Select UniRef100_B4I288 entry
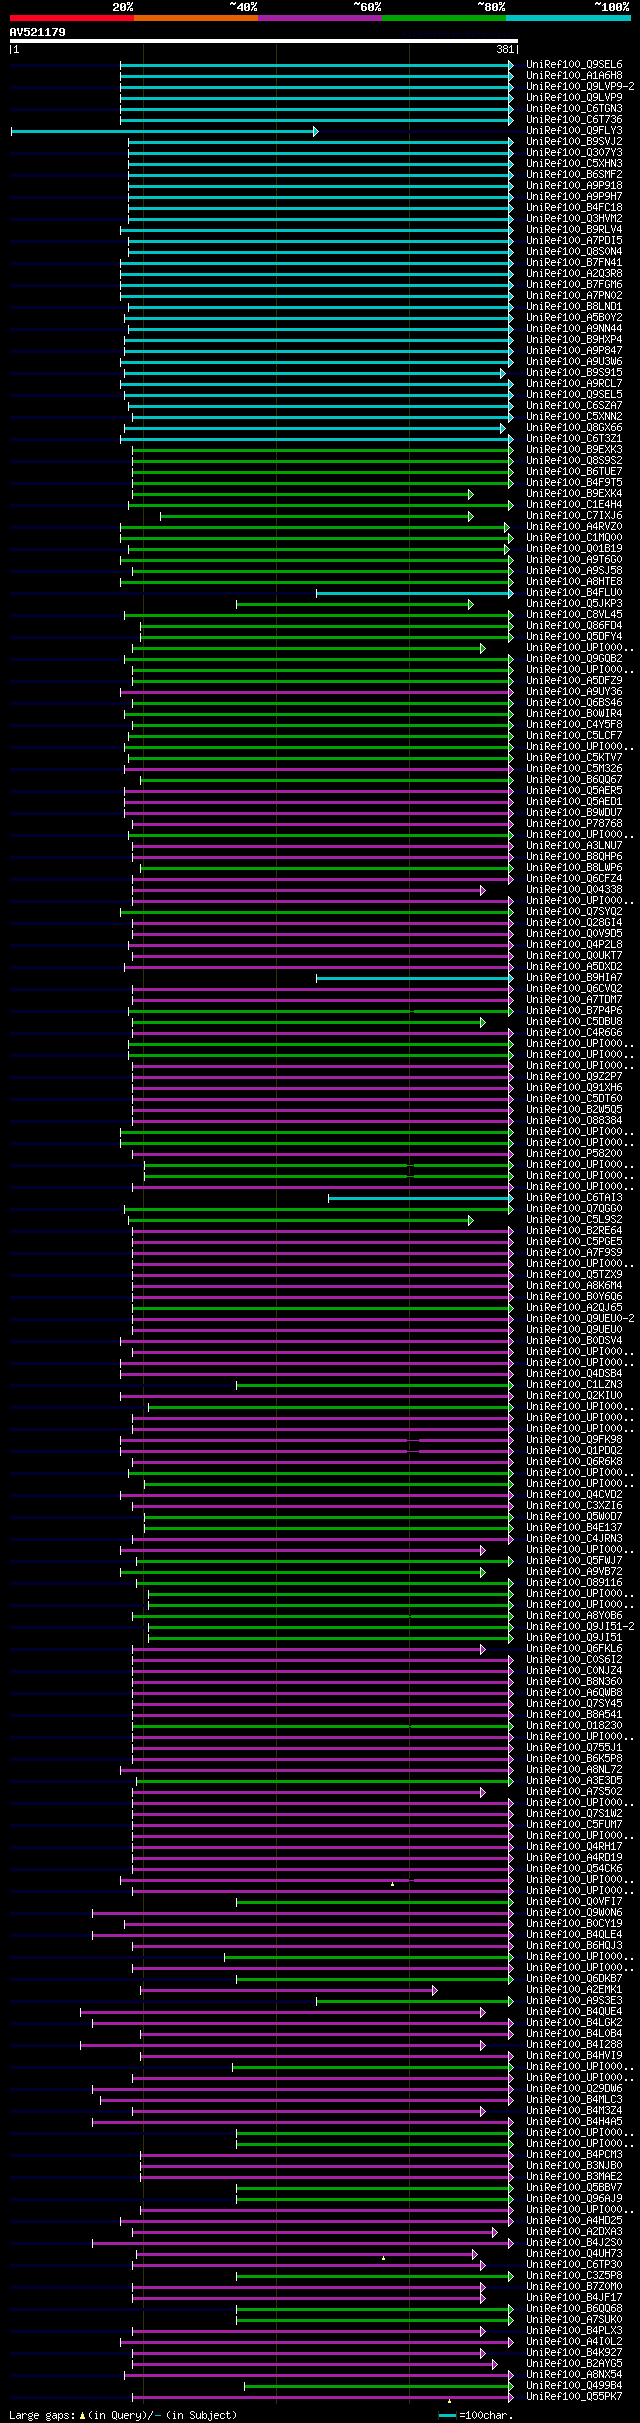640x2423 pixels. [x=574, y=2045]
